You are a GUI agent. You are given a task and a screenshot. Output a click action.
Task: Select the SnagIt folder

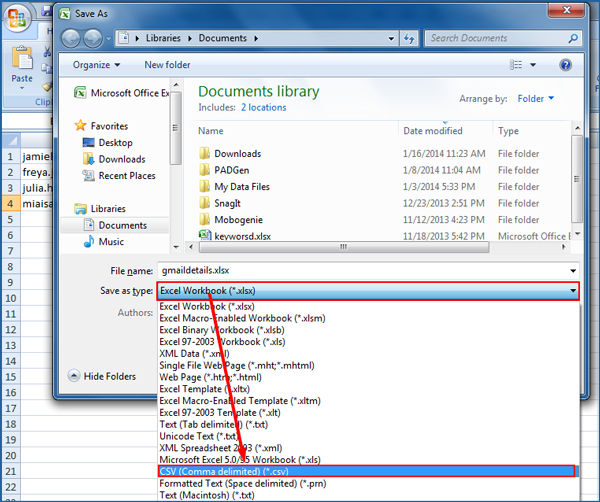point(227,203)
